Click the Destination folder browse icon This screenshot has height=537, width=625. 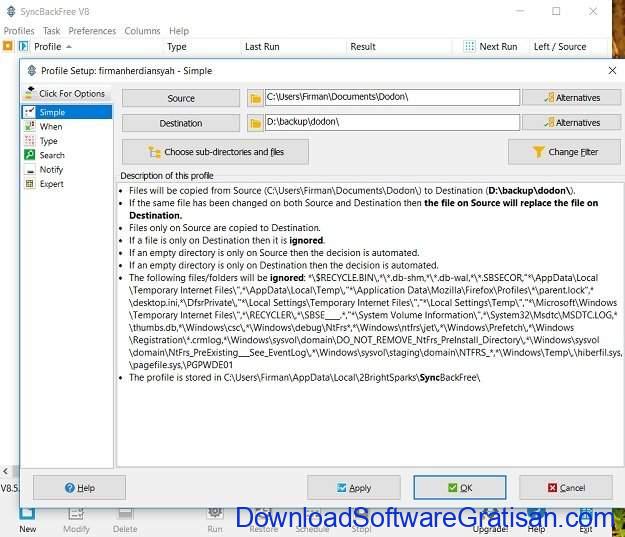click(255, 123)
